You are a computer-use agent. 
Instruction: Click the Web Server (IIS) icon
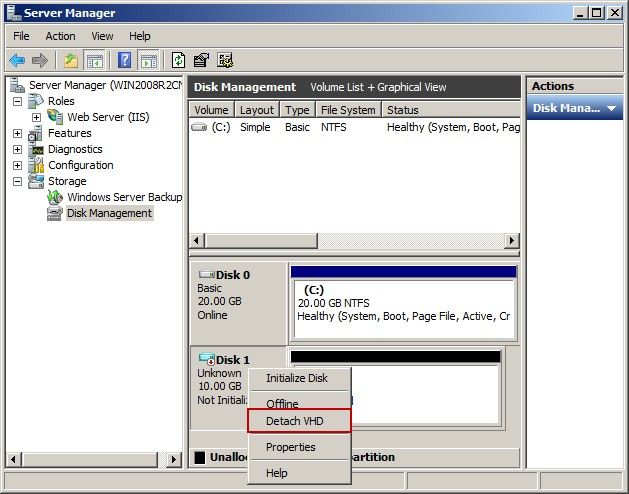(x=55, y=117)
